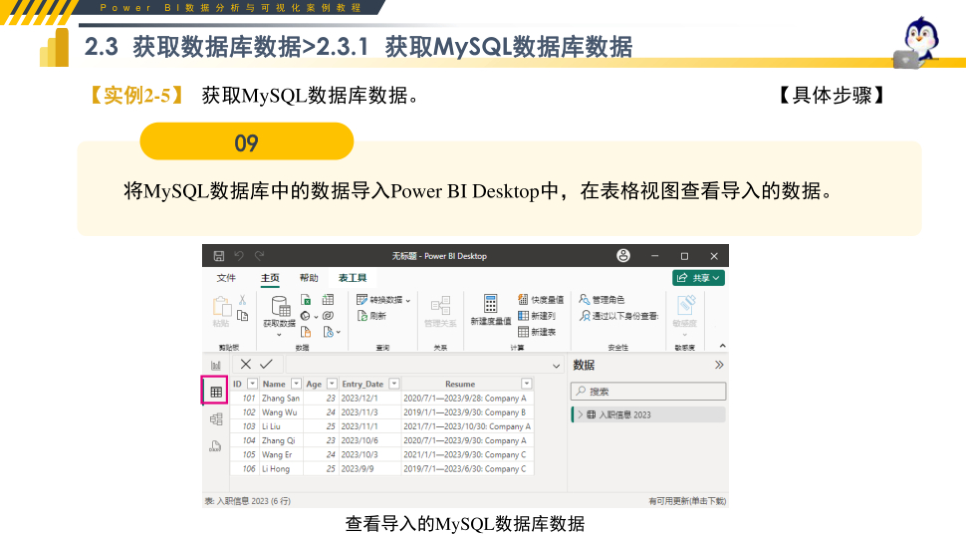Open the Age column filter dropdown
This screenshot has width=966, height=544.
point(332,384)
